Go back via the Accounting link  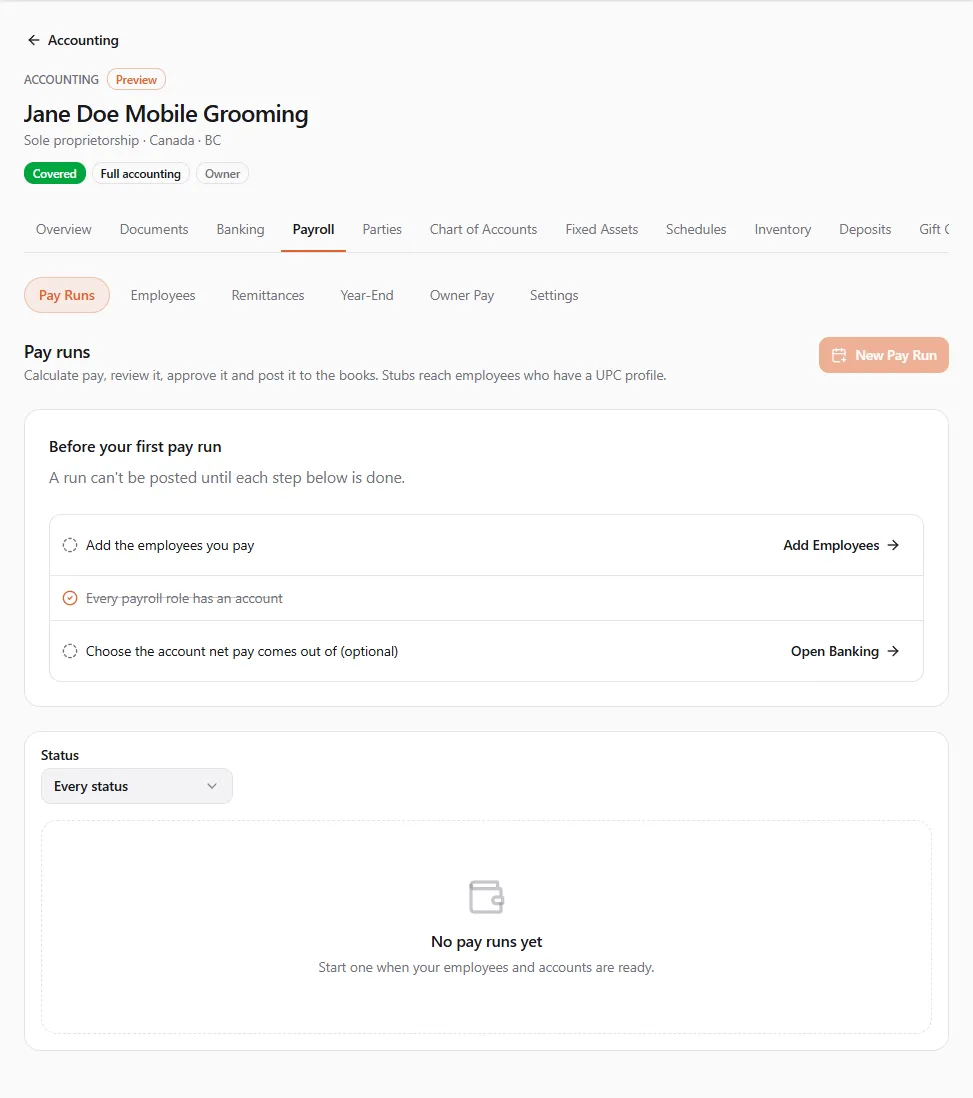pyautogui.click(x=73, y=41)
